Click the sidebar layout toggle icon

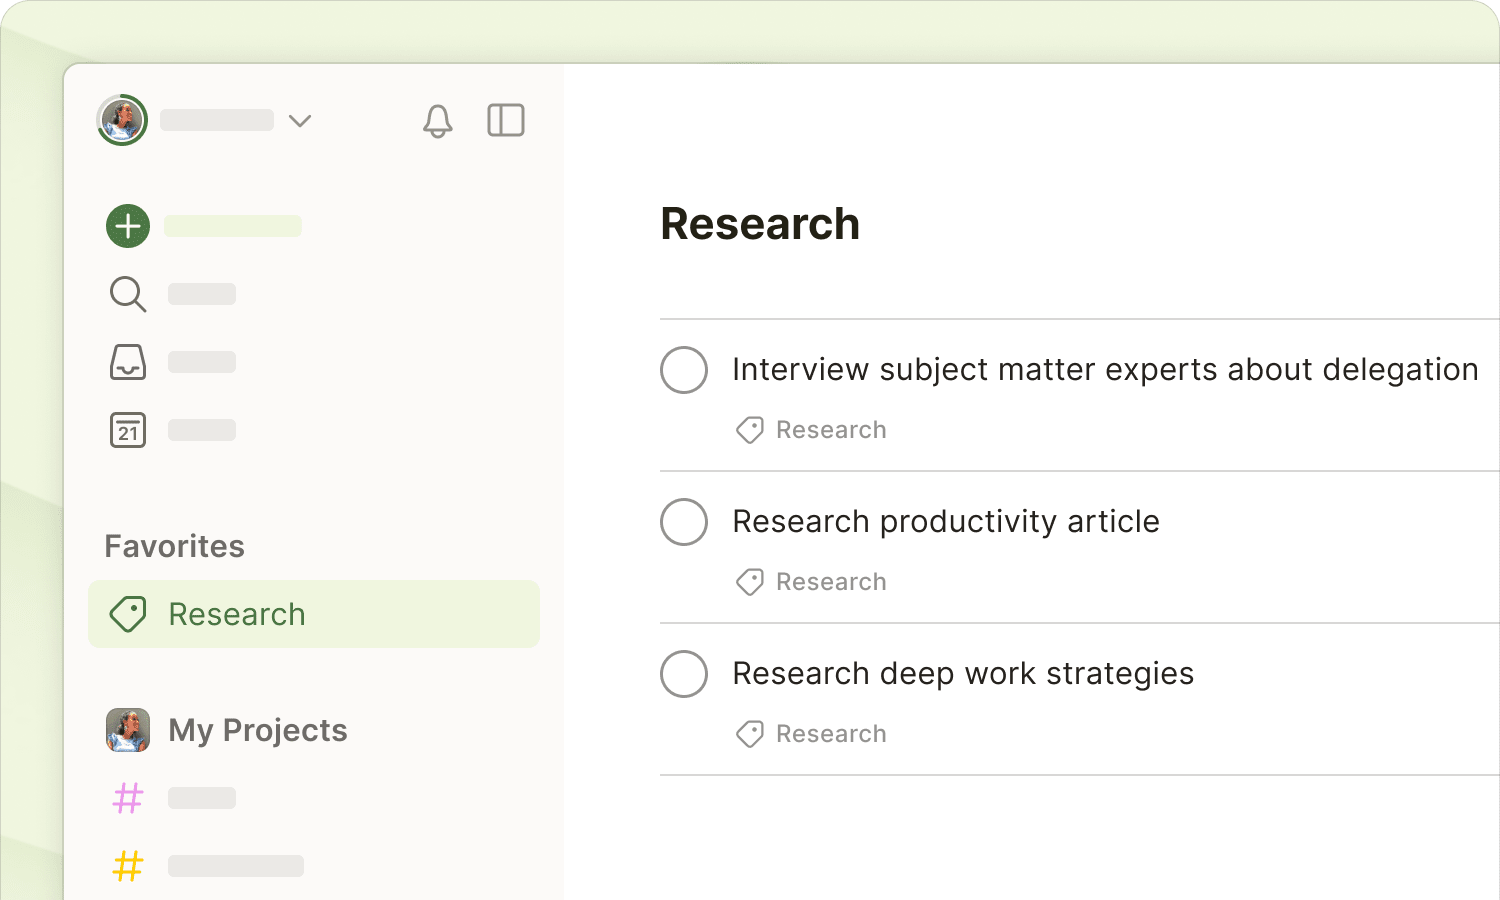coord(506,120)
